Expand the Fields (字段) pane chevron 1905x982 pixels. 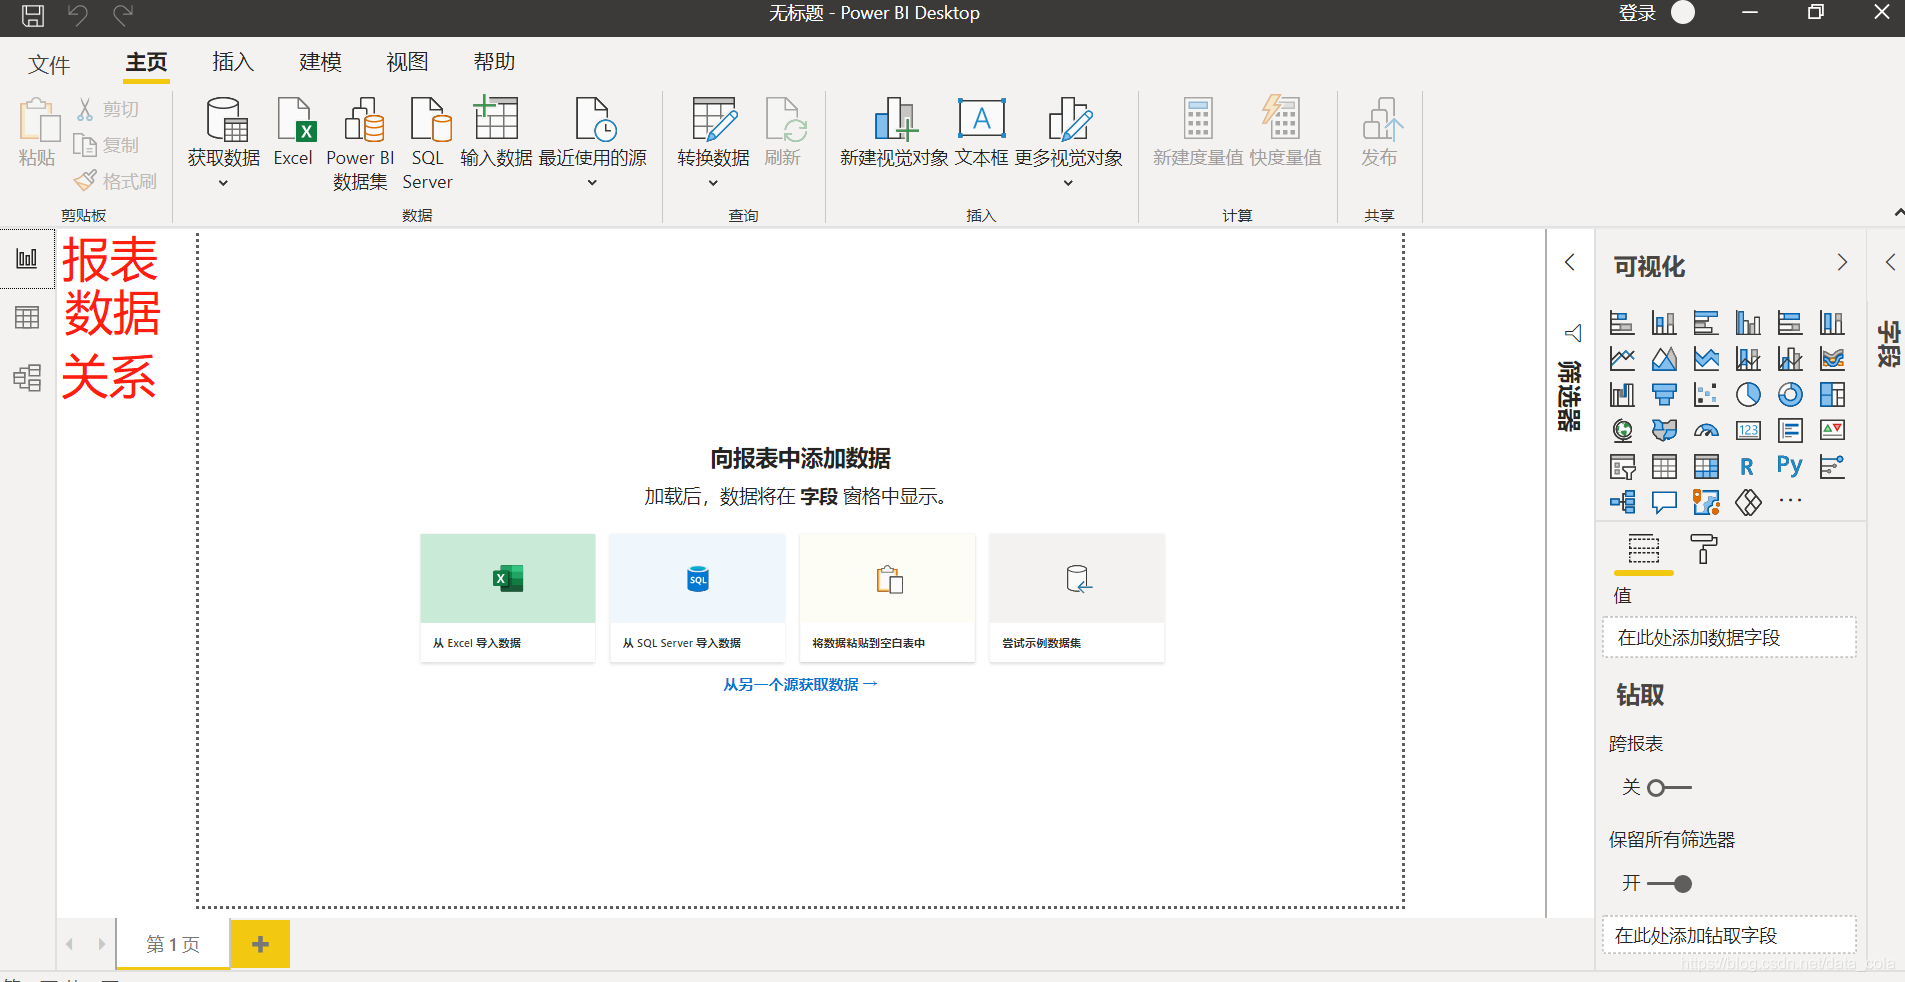tap(1890, 262)
